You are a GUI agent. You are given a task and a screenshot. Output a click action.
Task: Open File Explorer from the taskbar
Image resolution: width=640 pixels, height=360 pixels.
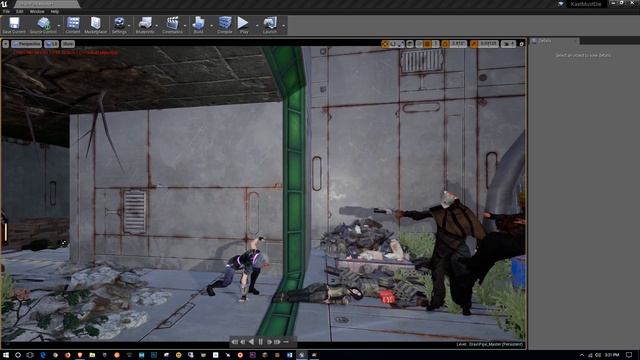92,355
